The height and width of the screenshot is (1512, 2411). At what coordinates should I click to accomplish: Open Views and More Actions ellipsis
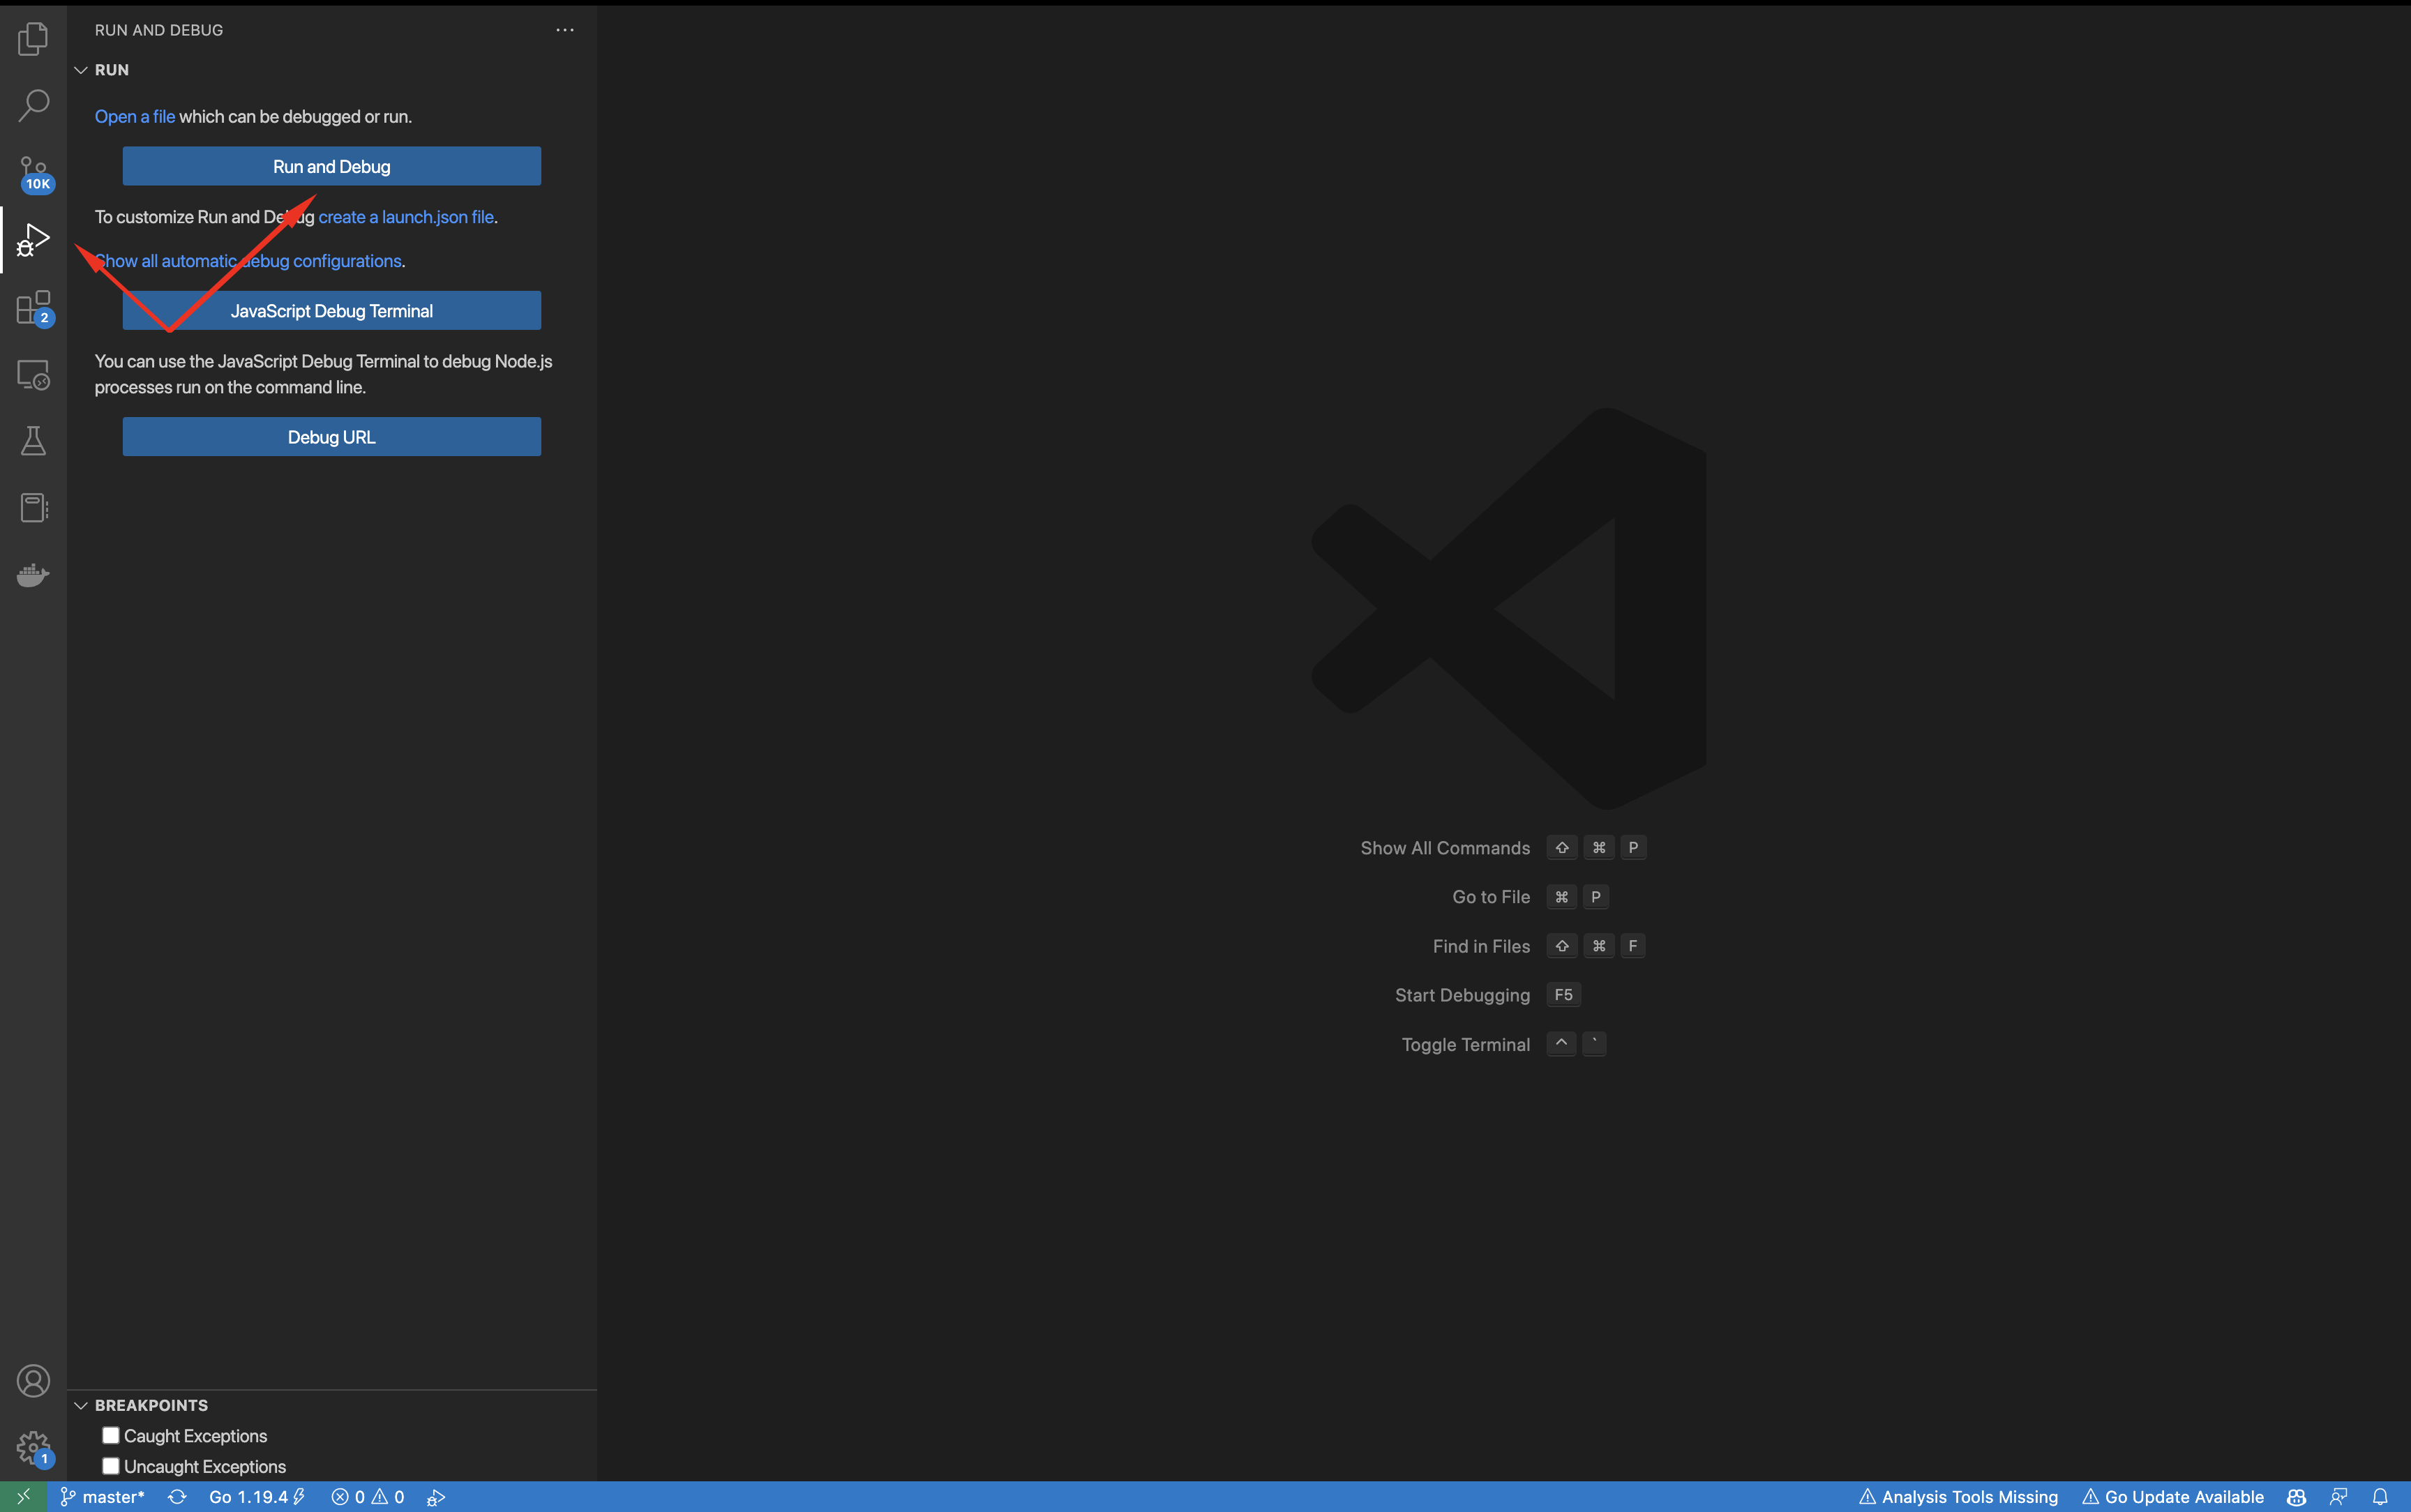(564, 30)
